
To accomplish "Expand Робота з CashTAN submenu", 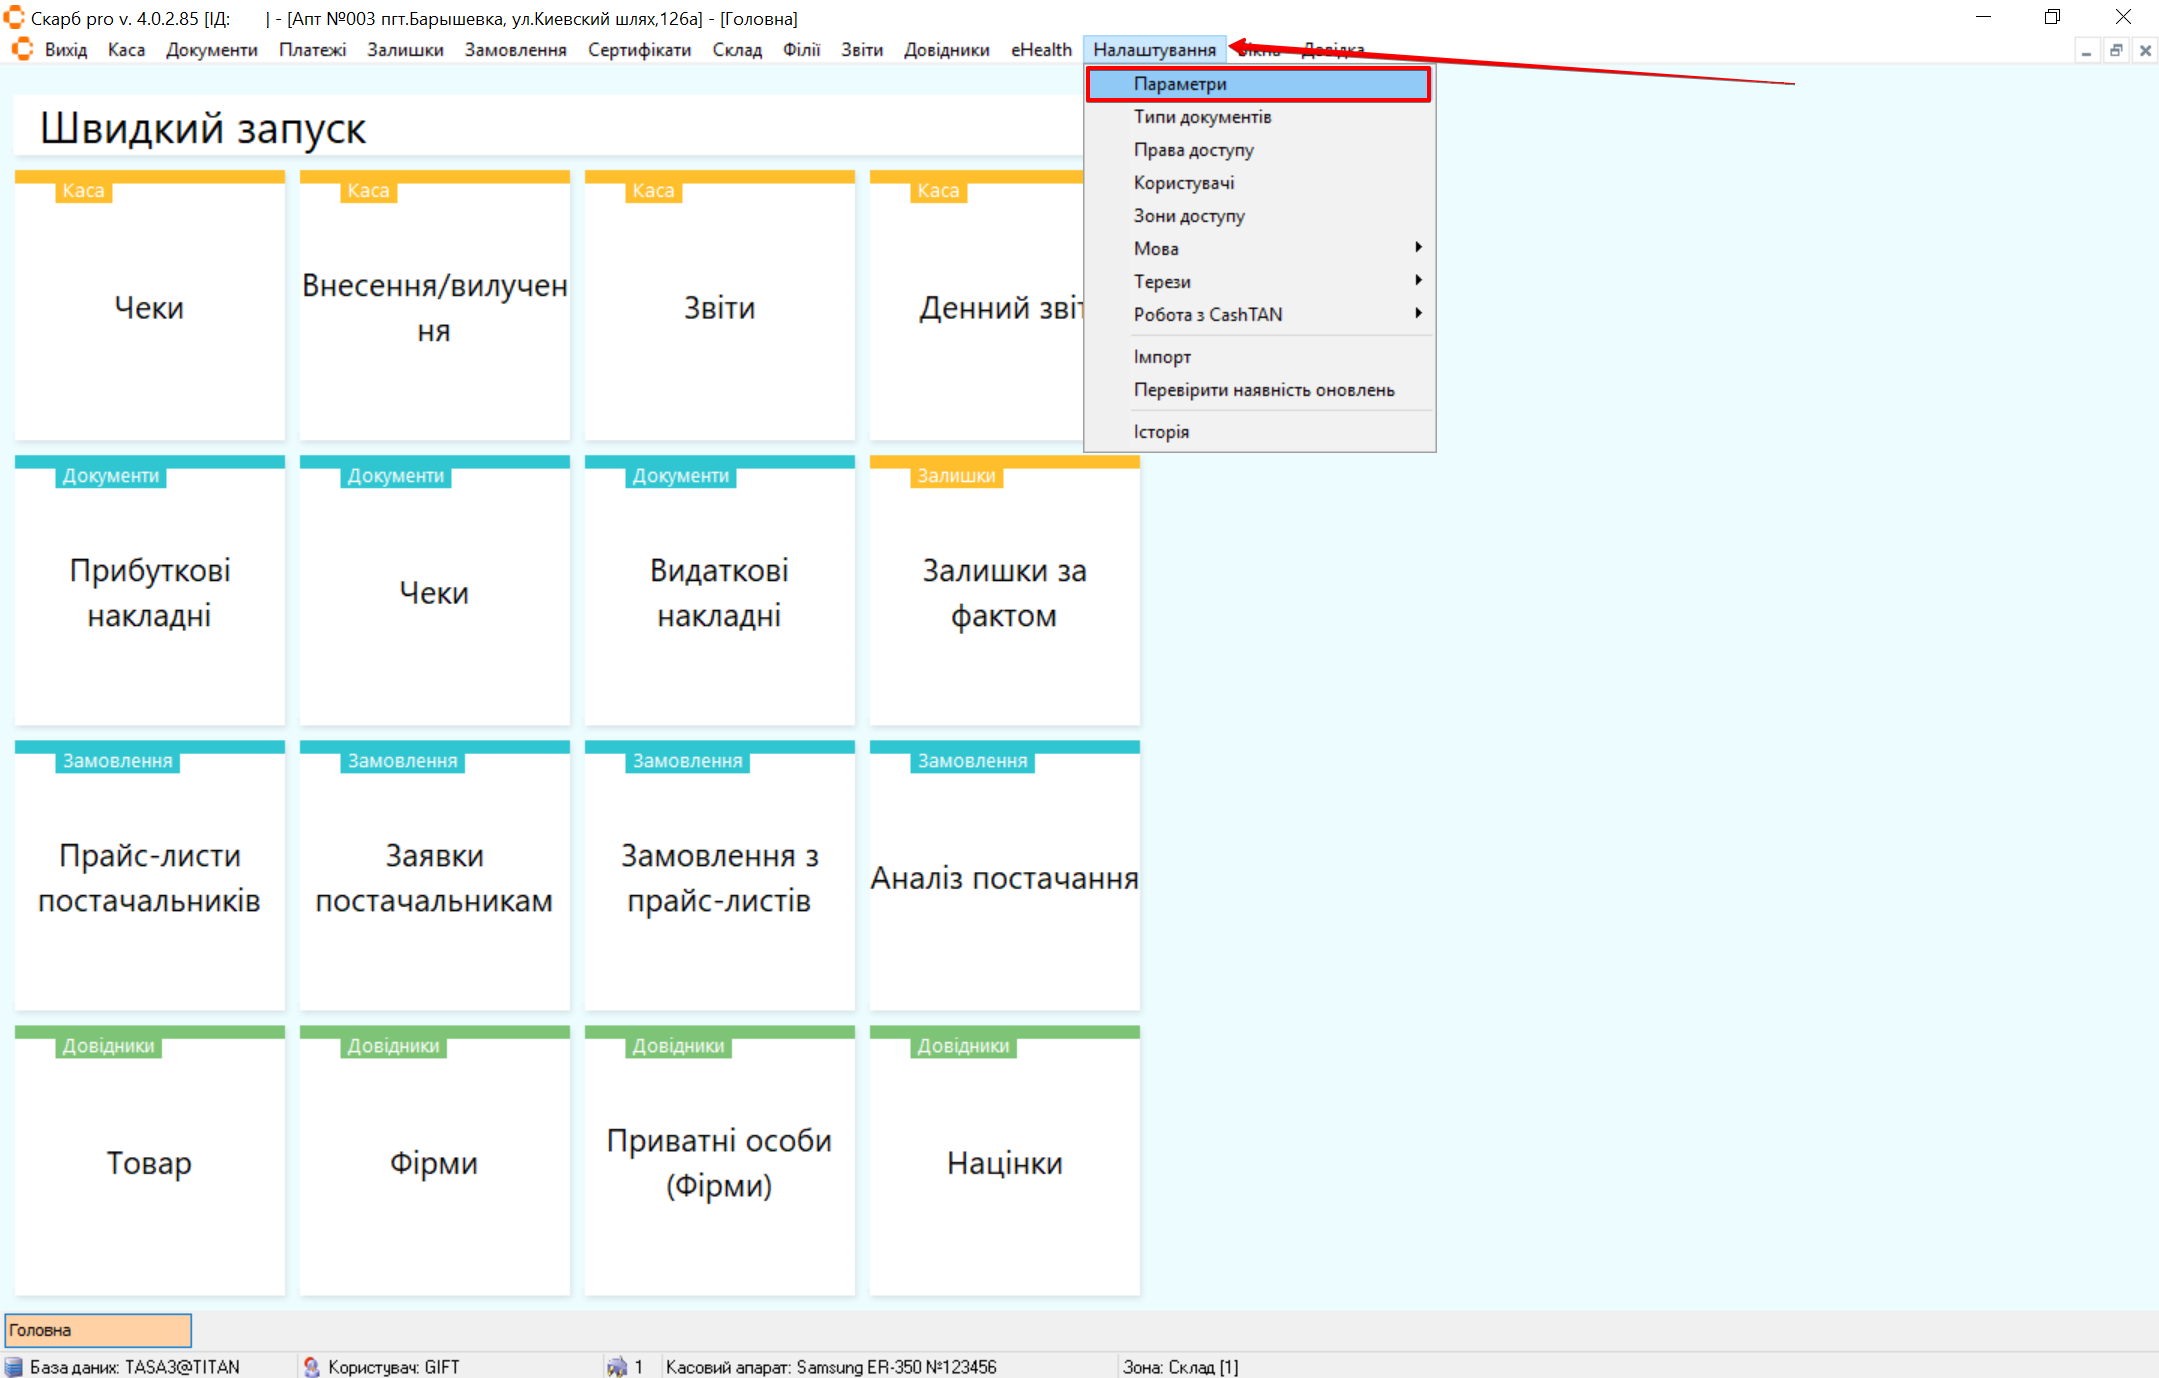I will click(x=1417, y=314).
